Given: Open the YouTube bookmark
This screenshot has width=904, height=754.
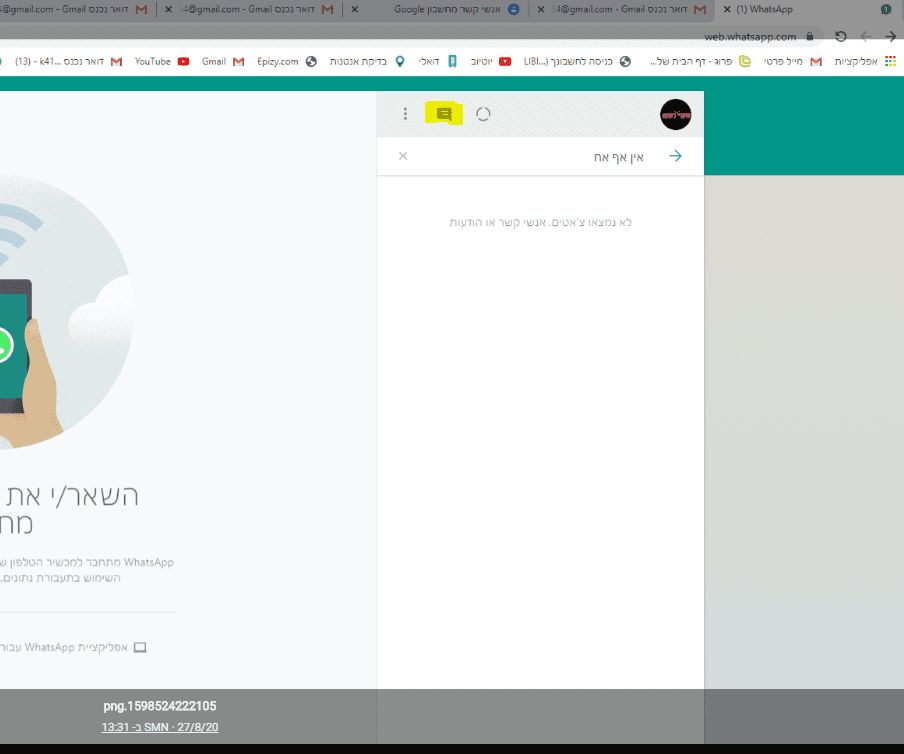Looking at the screenshot, I should point(162,61).
